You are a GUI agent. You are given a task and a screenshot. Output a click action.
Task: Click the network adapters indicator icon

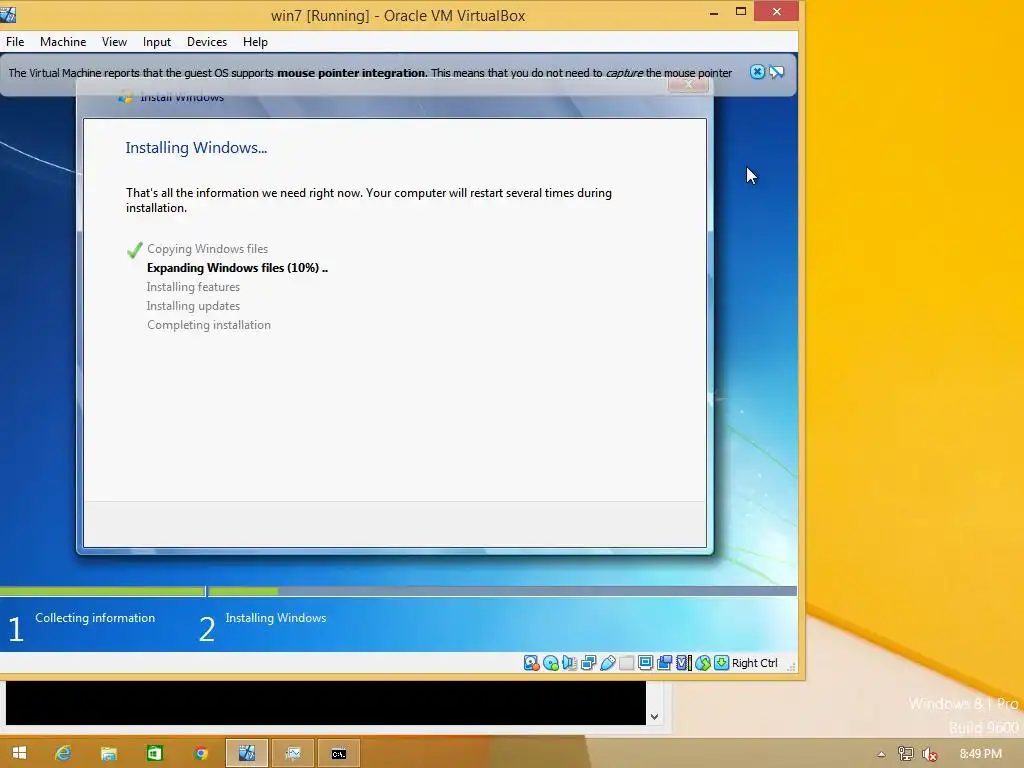point(588,663)
